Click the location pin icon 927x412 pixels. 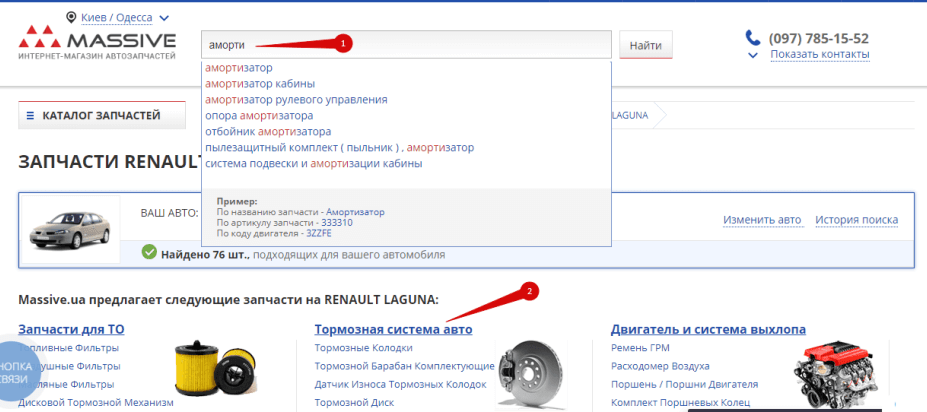pyautogui.click(x=72, y=18)
